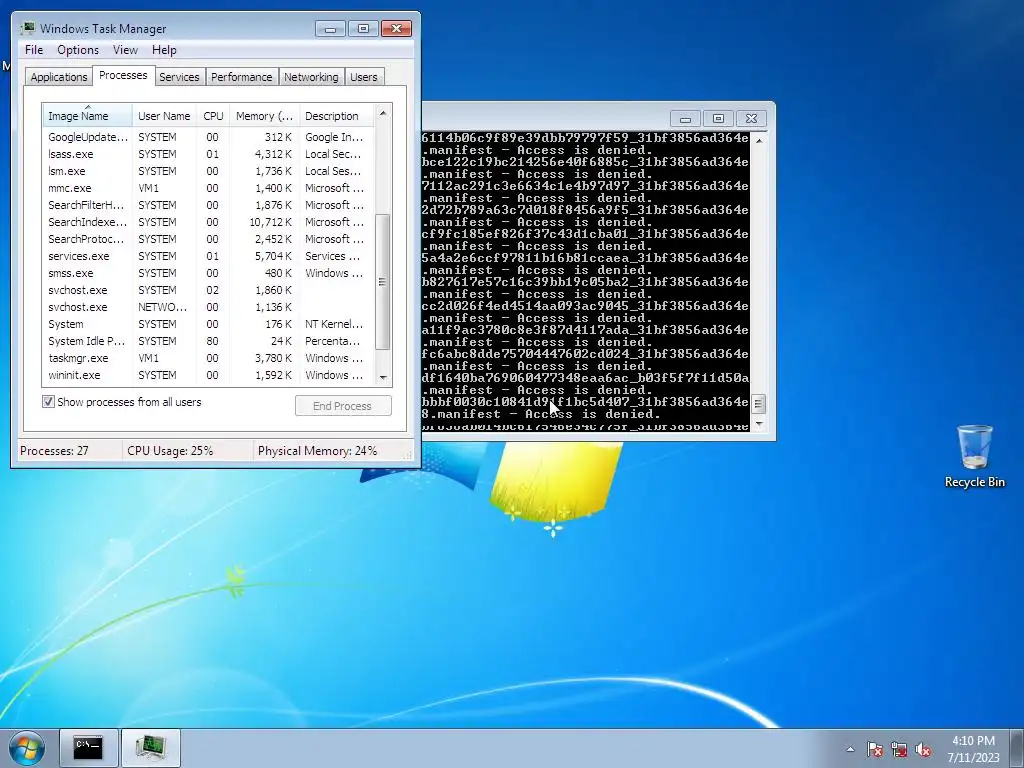Viewport: 1024px width, 768px height.
Task: Switch to the Users tab
Action: click(x=364, y=77)
